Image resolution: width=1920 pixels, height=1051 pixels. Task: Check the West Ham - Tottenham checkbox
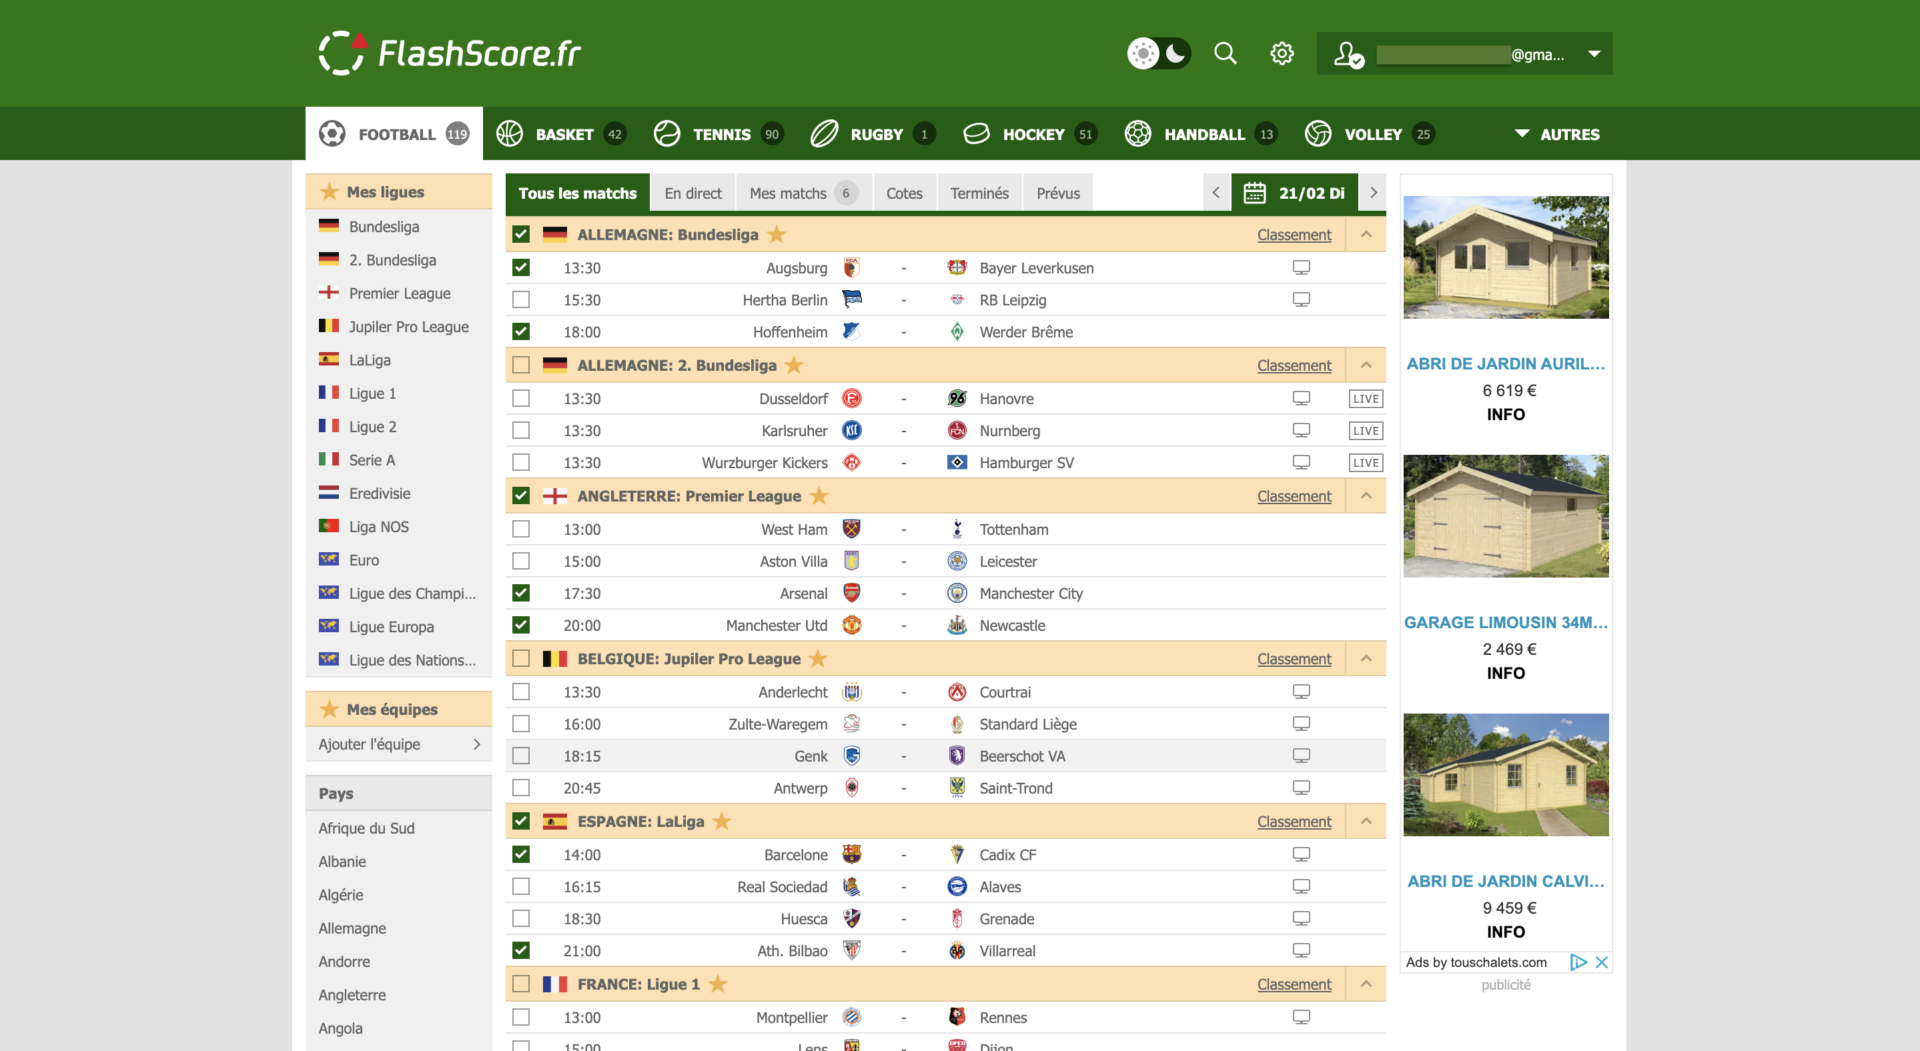tap(521, 529)
